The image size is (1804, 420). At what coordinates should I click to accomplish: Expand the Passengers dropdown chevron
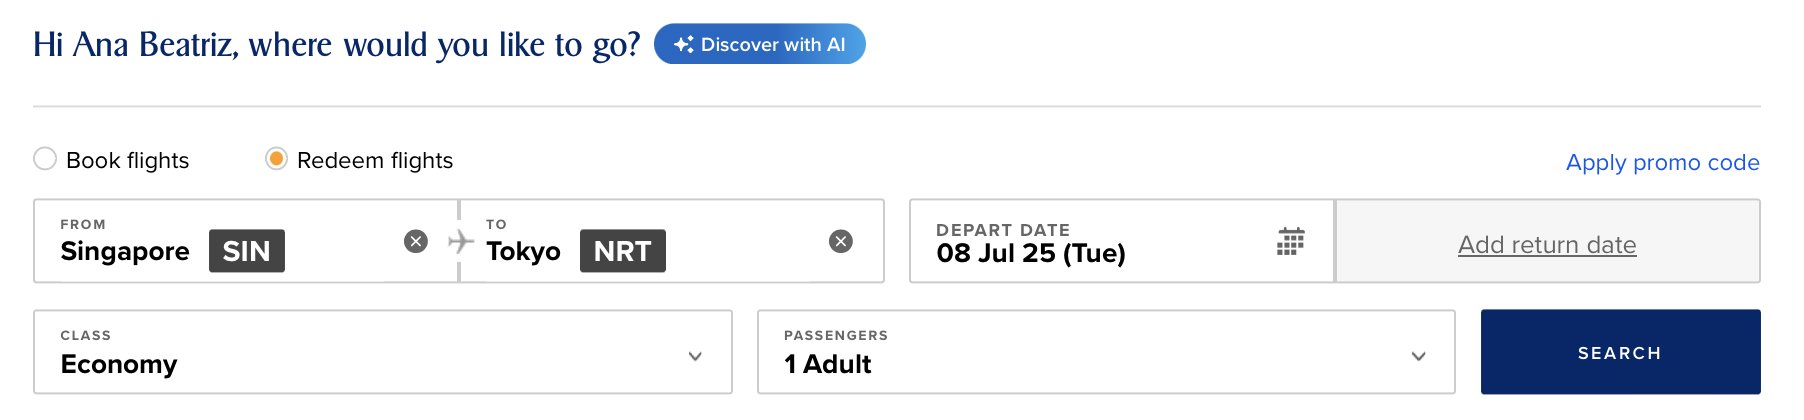(x=1418, y=356)
